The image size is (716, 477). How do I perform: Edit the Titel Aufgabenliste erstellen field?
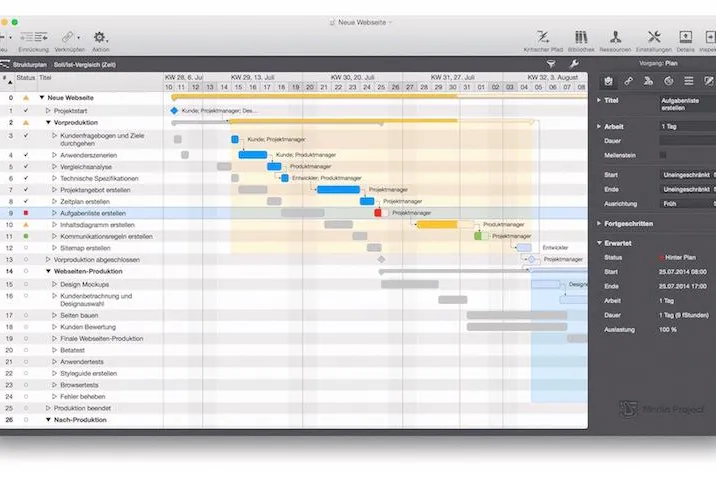coord(687,104)
